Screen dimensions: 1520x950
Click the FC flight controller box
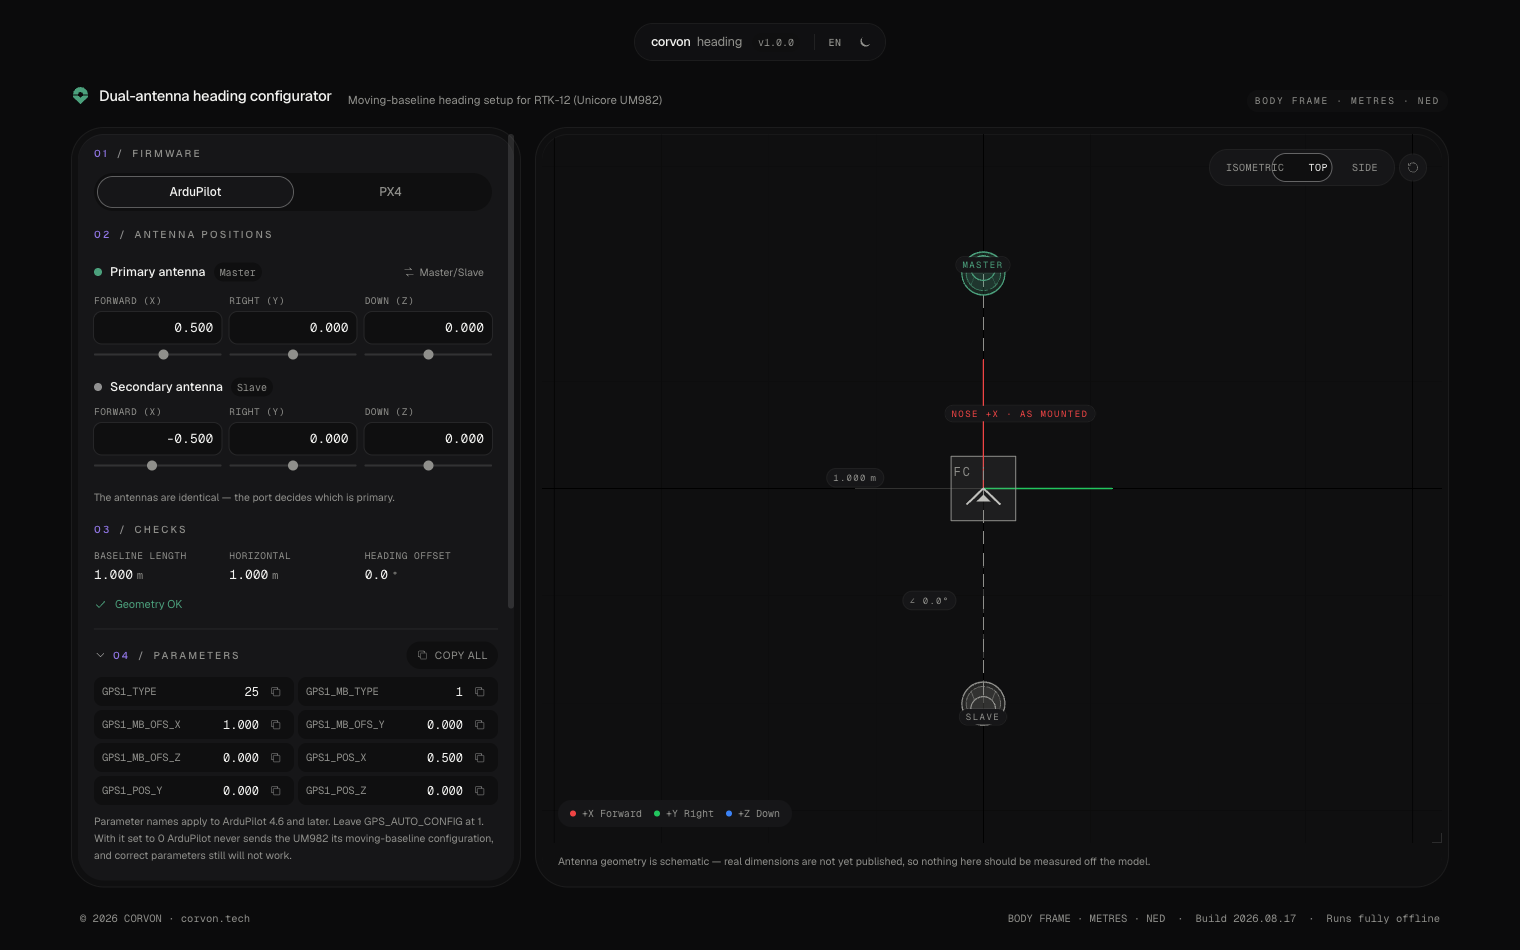(x=983, y=488)
